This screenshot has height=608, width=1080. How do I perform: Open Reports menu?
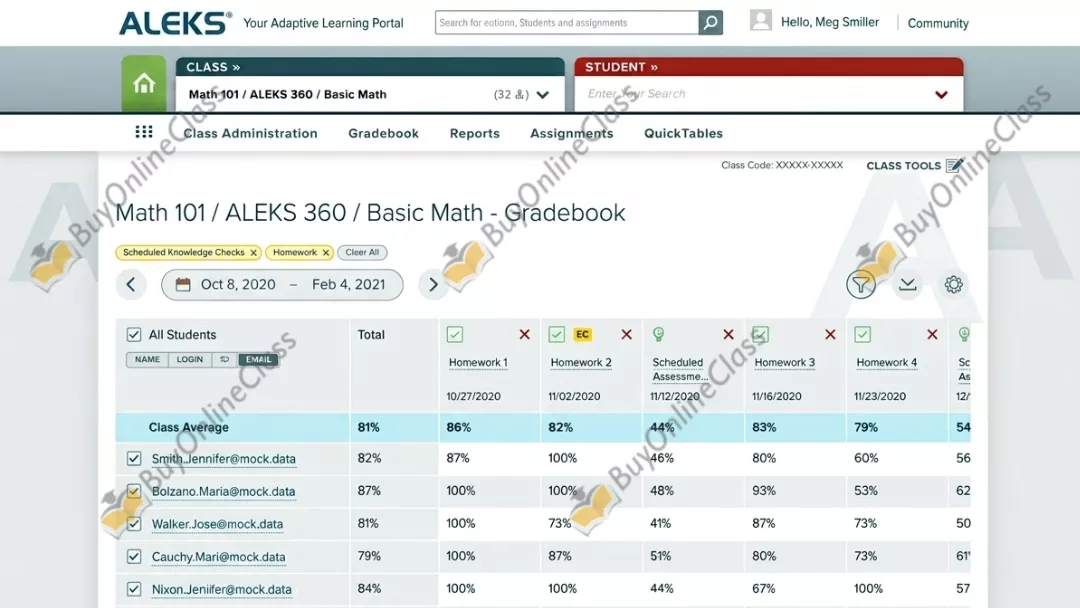click(x=475, y=134)
